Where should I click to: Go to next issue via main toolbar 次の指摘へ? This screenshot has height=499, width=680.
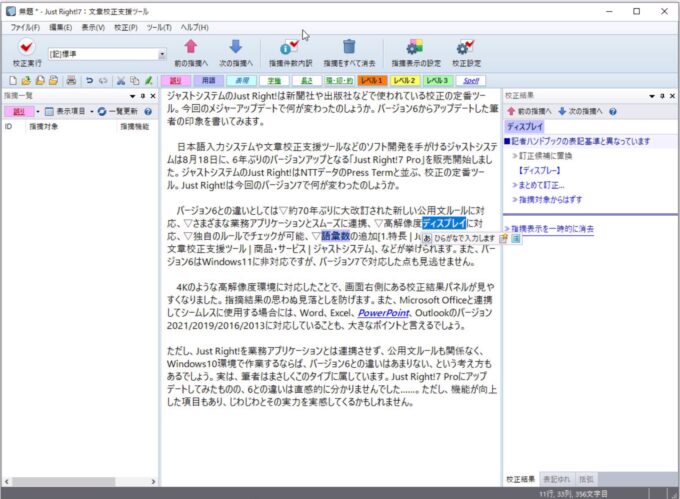(x=235, y=53)
